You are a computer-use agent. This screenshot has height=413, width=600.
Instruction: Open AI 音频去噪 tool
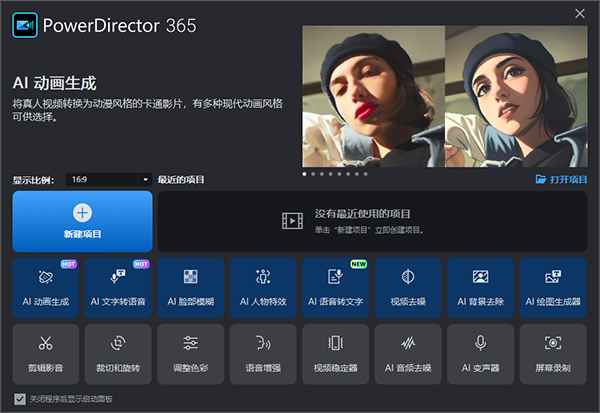pos(408,354)
